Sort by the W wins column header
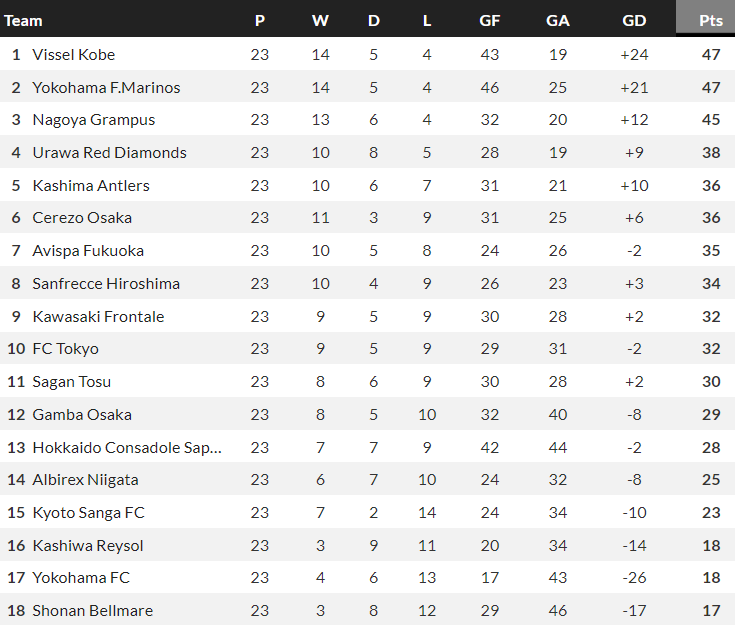This screenshot has height=625, width=735. pos(320,20)
